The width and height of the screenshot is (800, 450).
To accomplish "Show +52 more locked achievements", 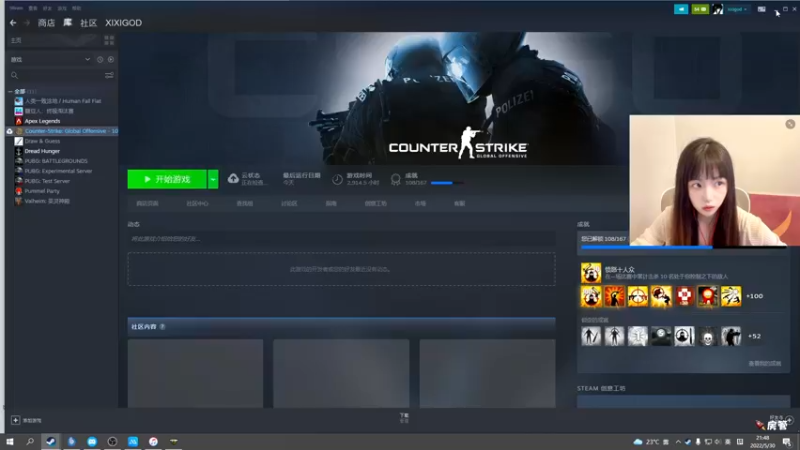I will (x=755, y=336).
